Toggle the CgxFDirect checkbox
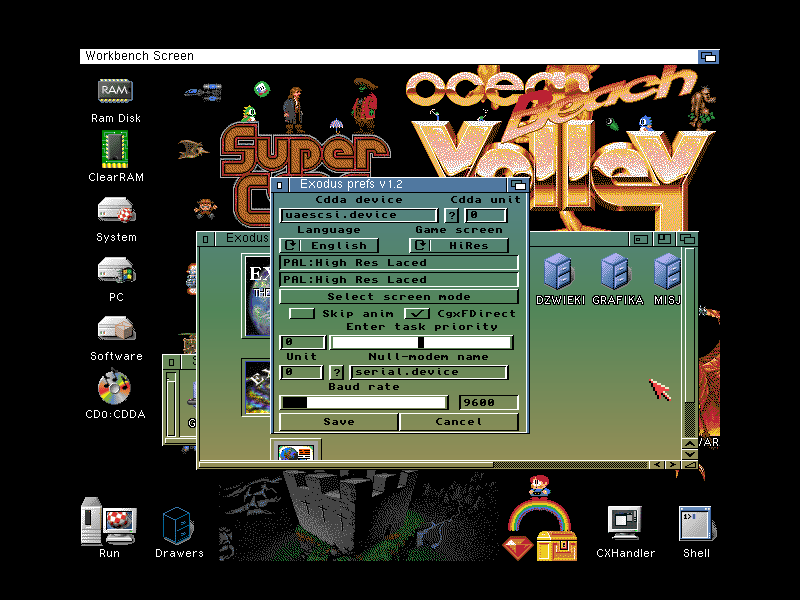 417,313
